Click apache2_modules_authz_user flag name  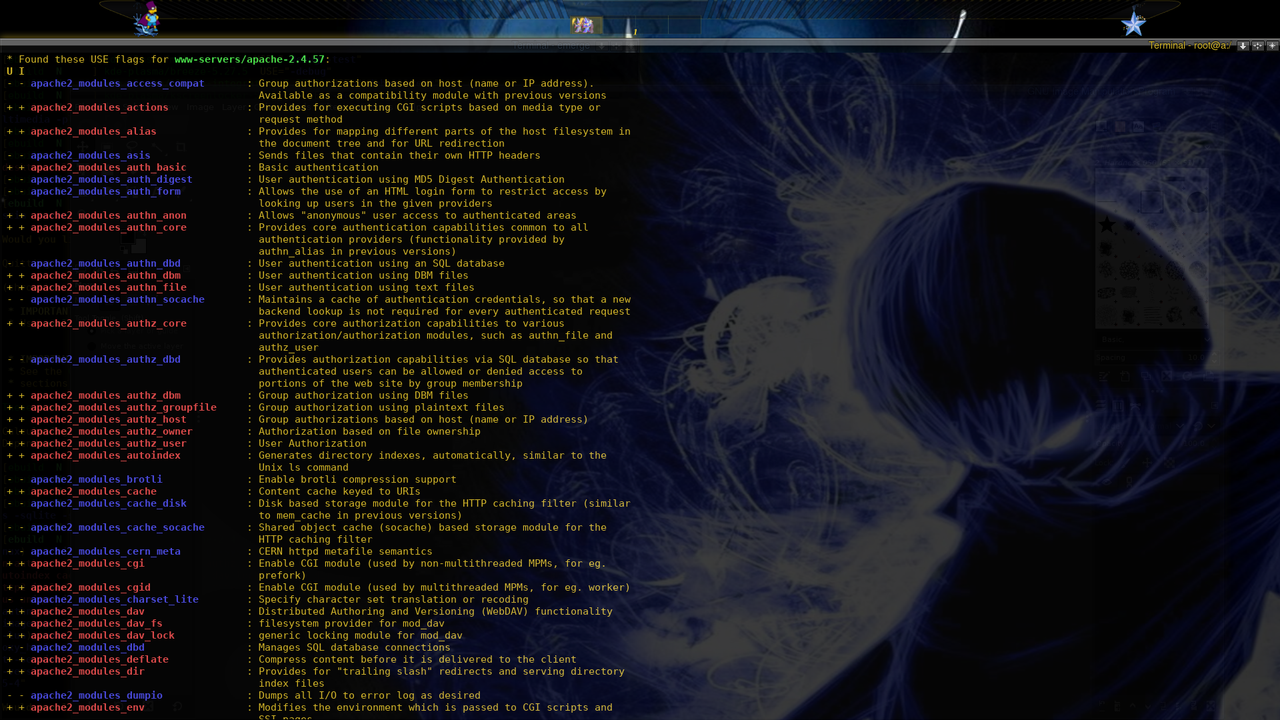108,444
